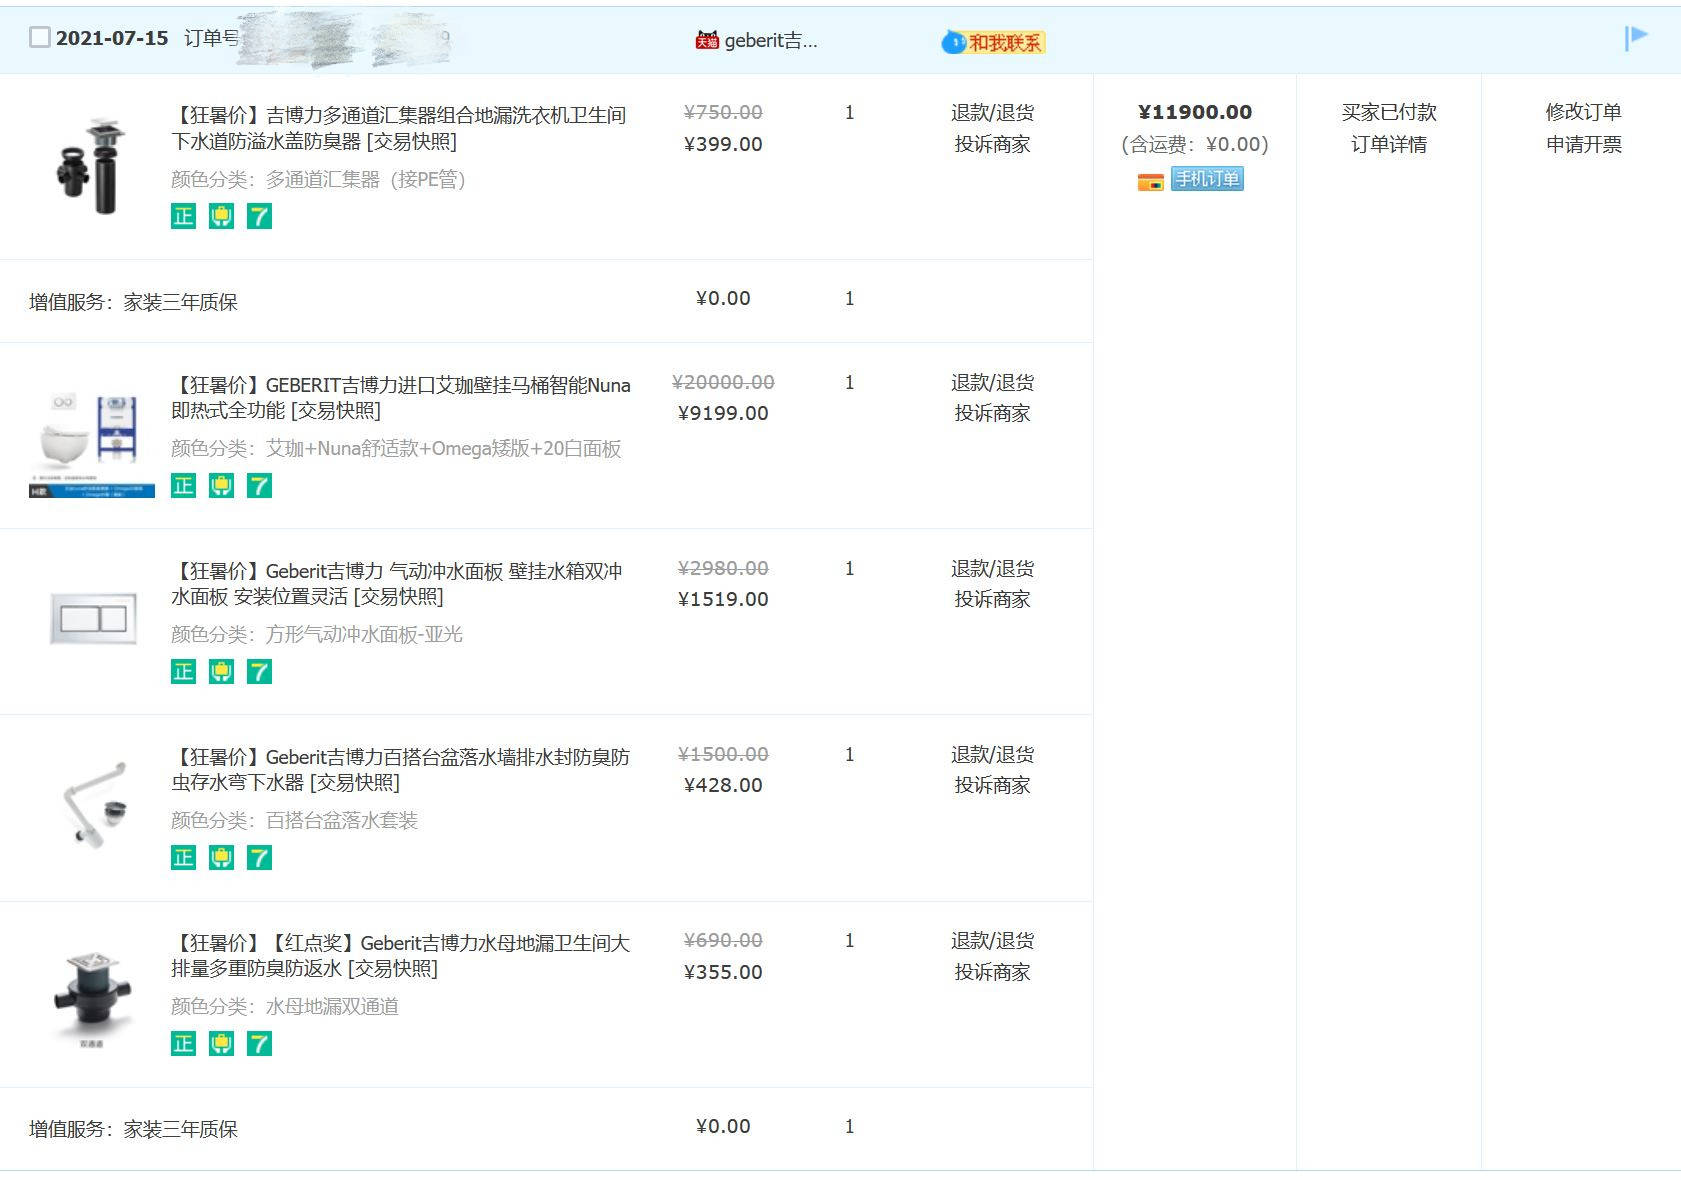Click 退款/退货 for the 水母地漏 item

point(992,941)
